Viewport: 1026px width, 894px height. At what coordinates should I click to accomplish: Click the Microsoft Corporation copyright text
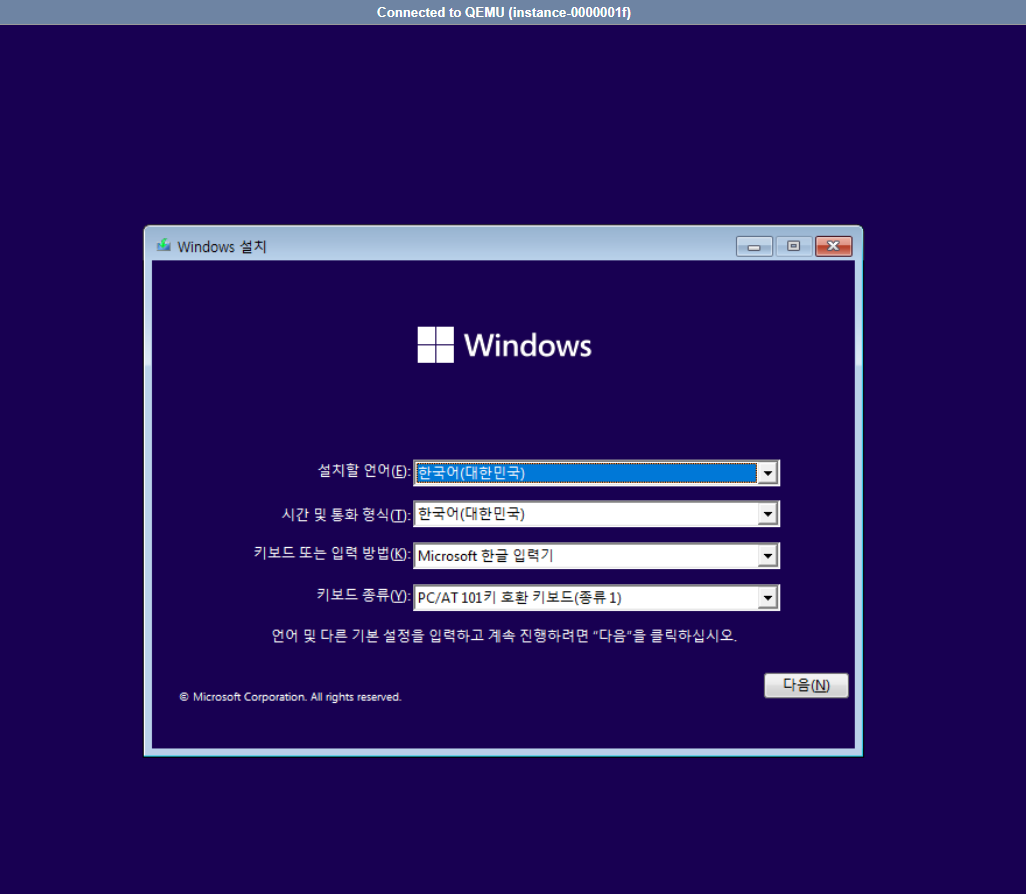[x=290, y=697]
